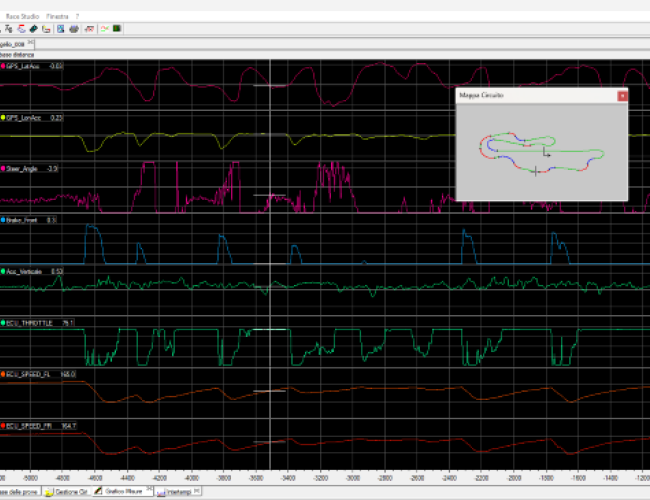The width and height of the screenshot is (650, 500).
Task: Click the green-red graph line toolbar icon
Action: click(x=104, y=29)
